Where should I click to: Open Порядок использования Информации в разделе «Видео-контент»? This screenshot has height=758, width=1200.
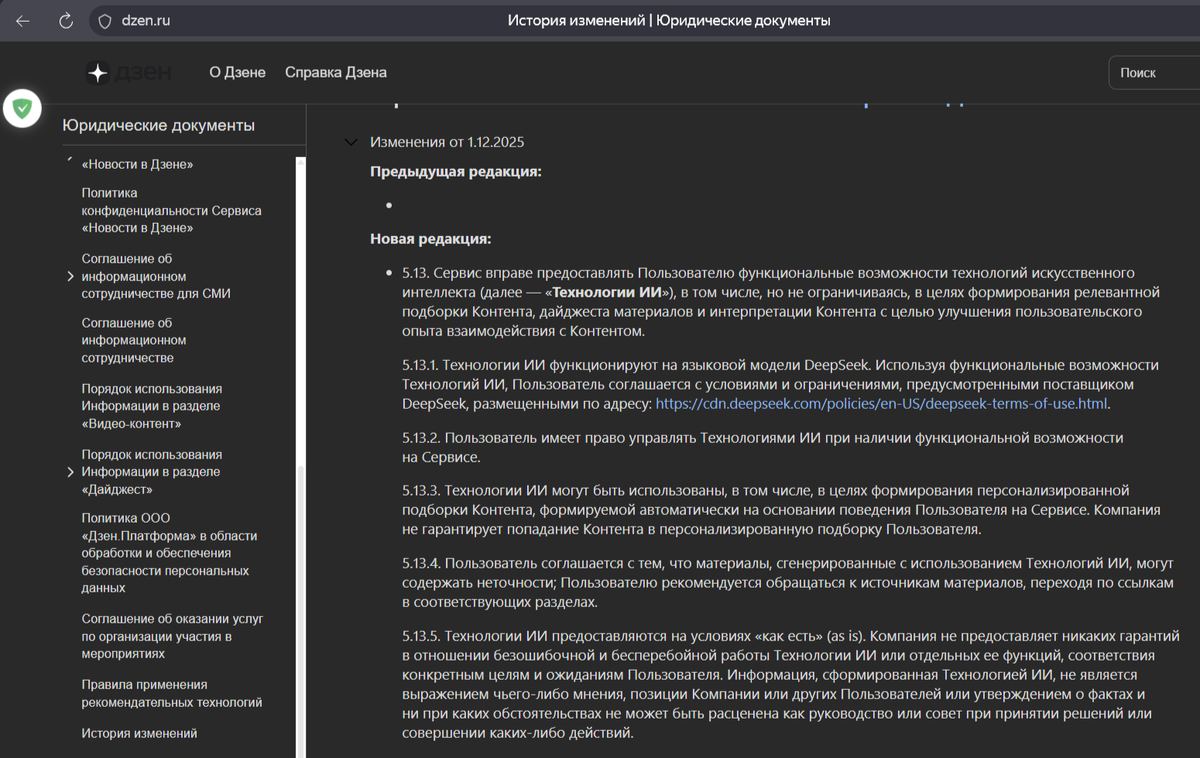[152, 406]
